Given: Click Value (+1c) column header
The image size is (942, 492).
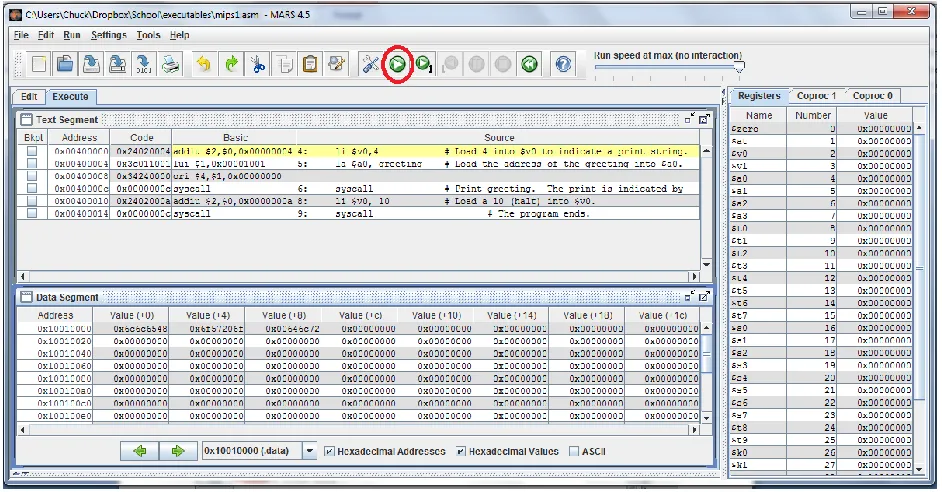Looking at the screenshot, I should [x=661, y=315].
